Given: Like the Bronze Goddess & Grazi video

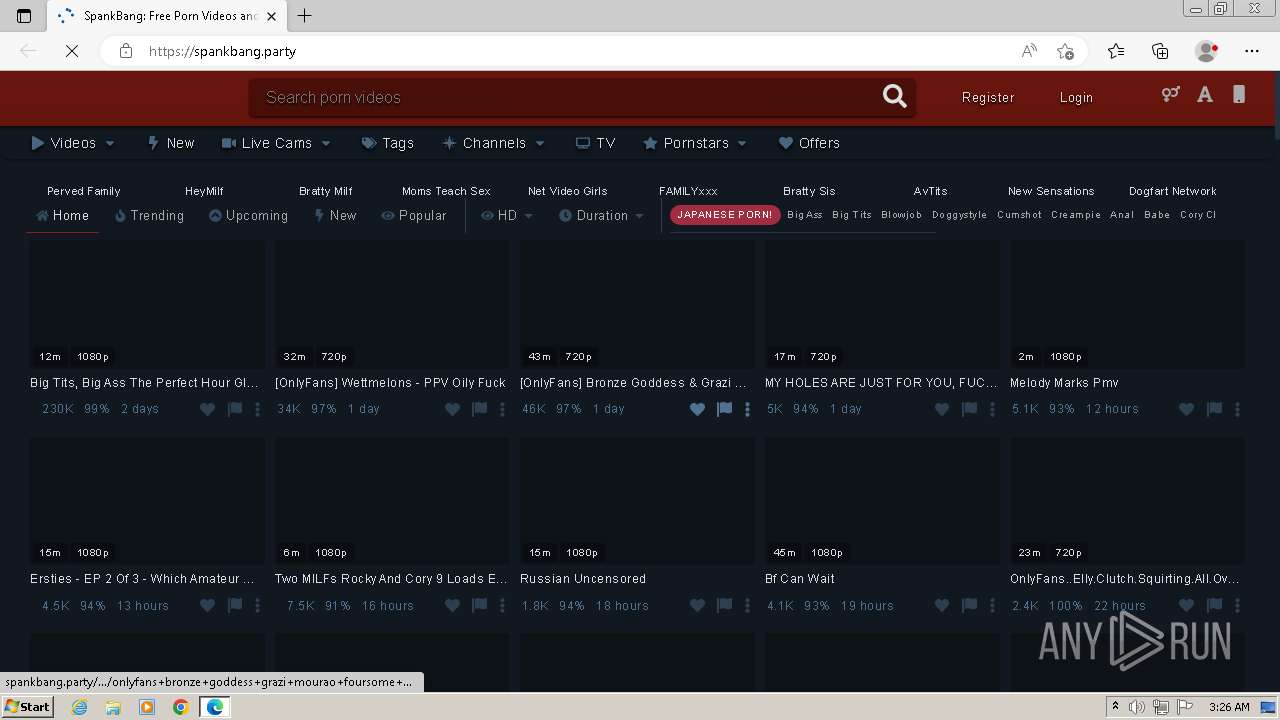Looking at the screenshot, I should point(697,409).
